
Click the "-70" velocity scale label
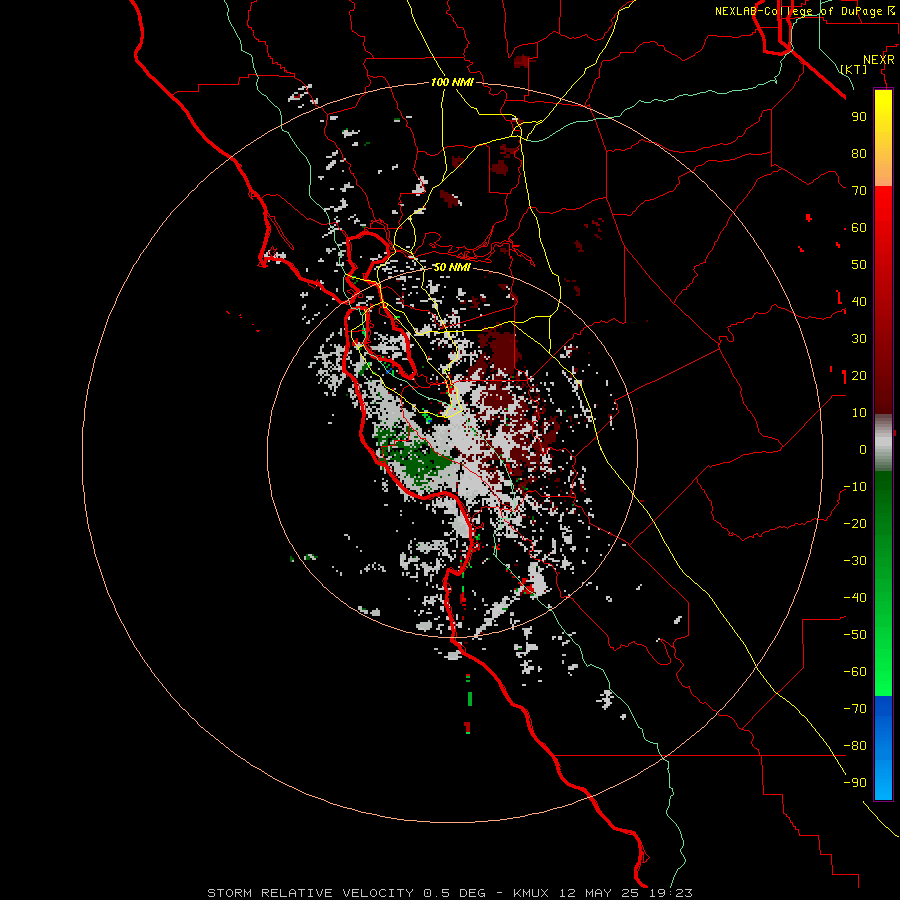[x=855, y=709]
